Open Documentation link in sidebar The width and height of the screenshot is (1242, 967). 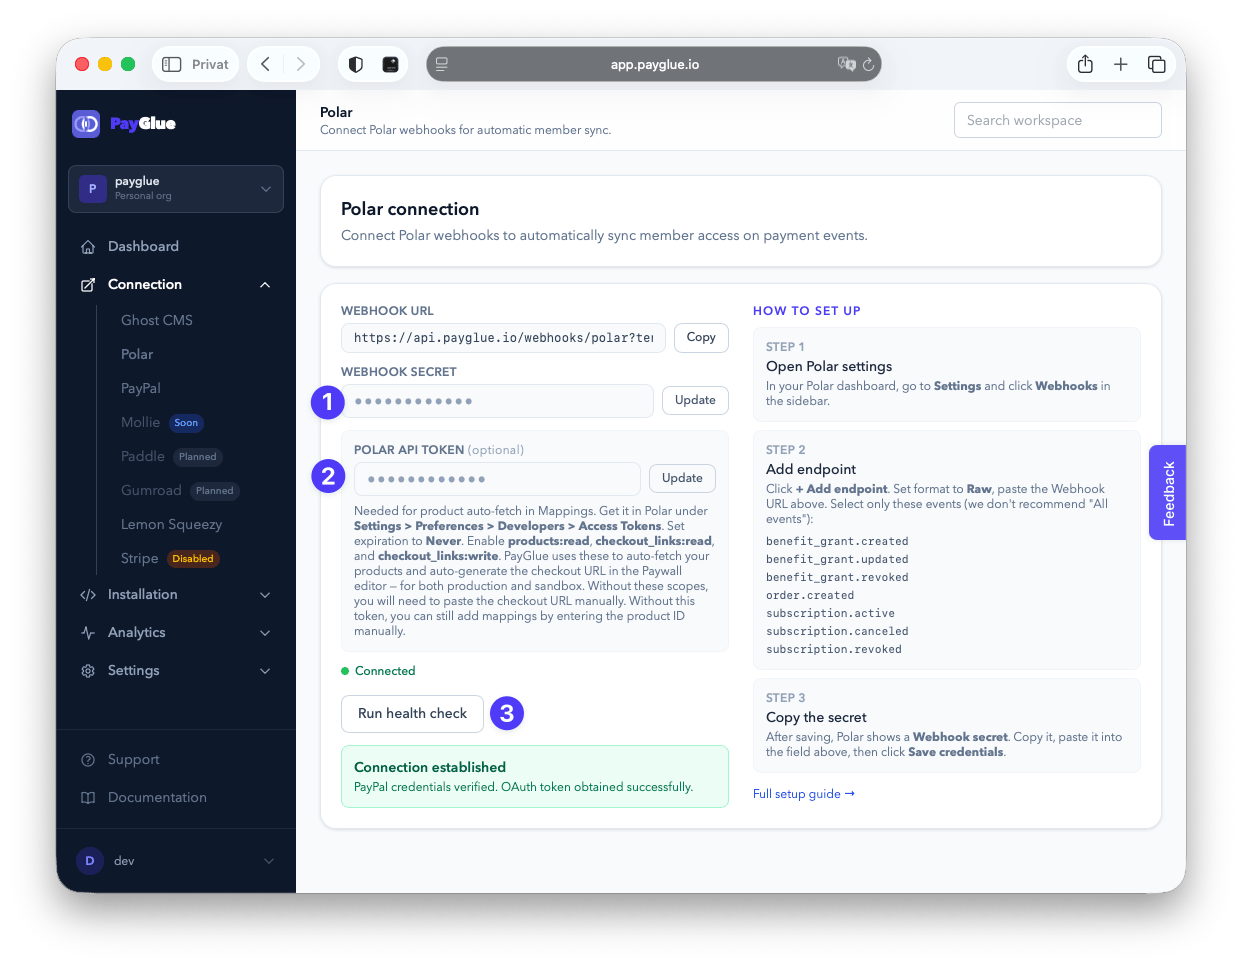pos(157,798)
